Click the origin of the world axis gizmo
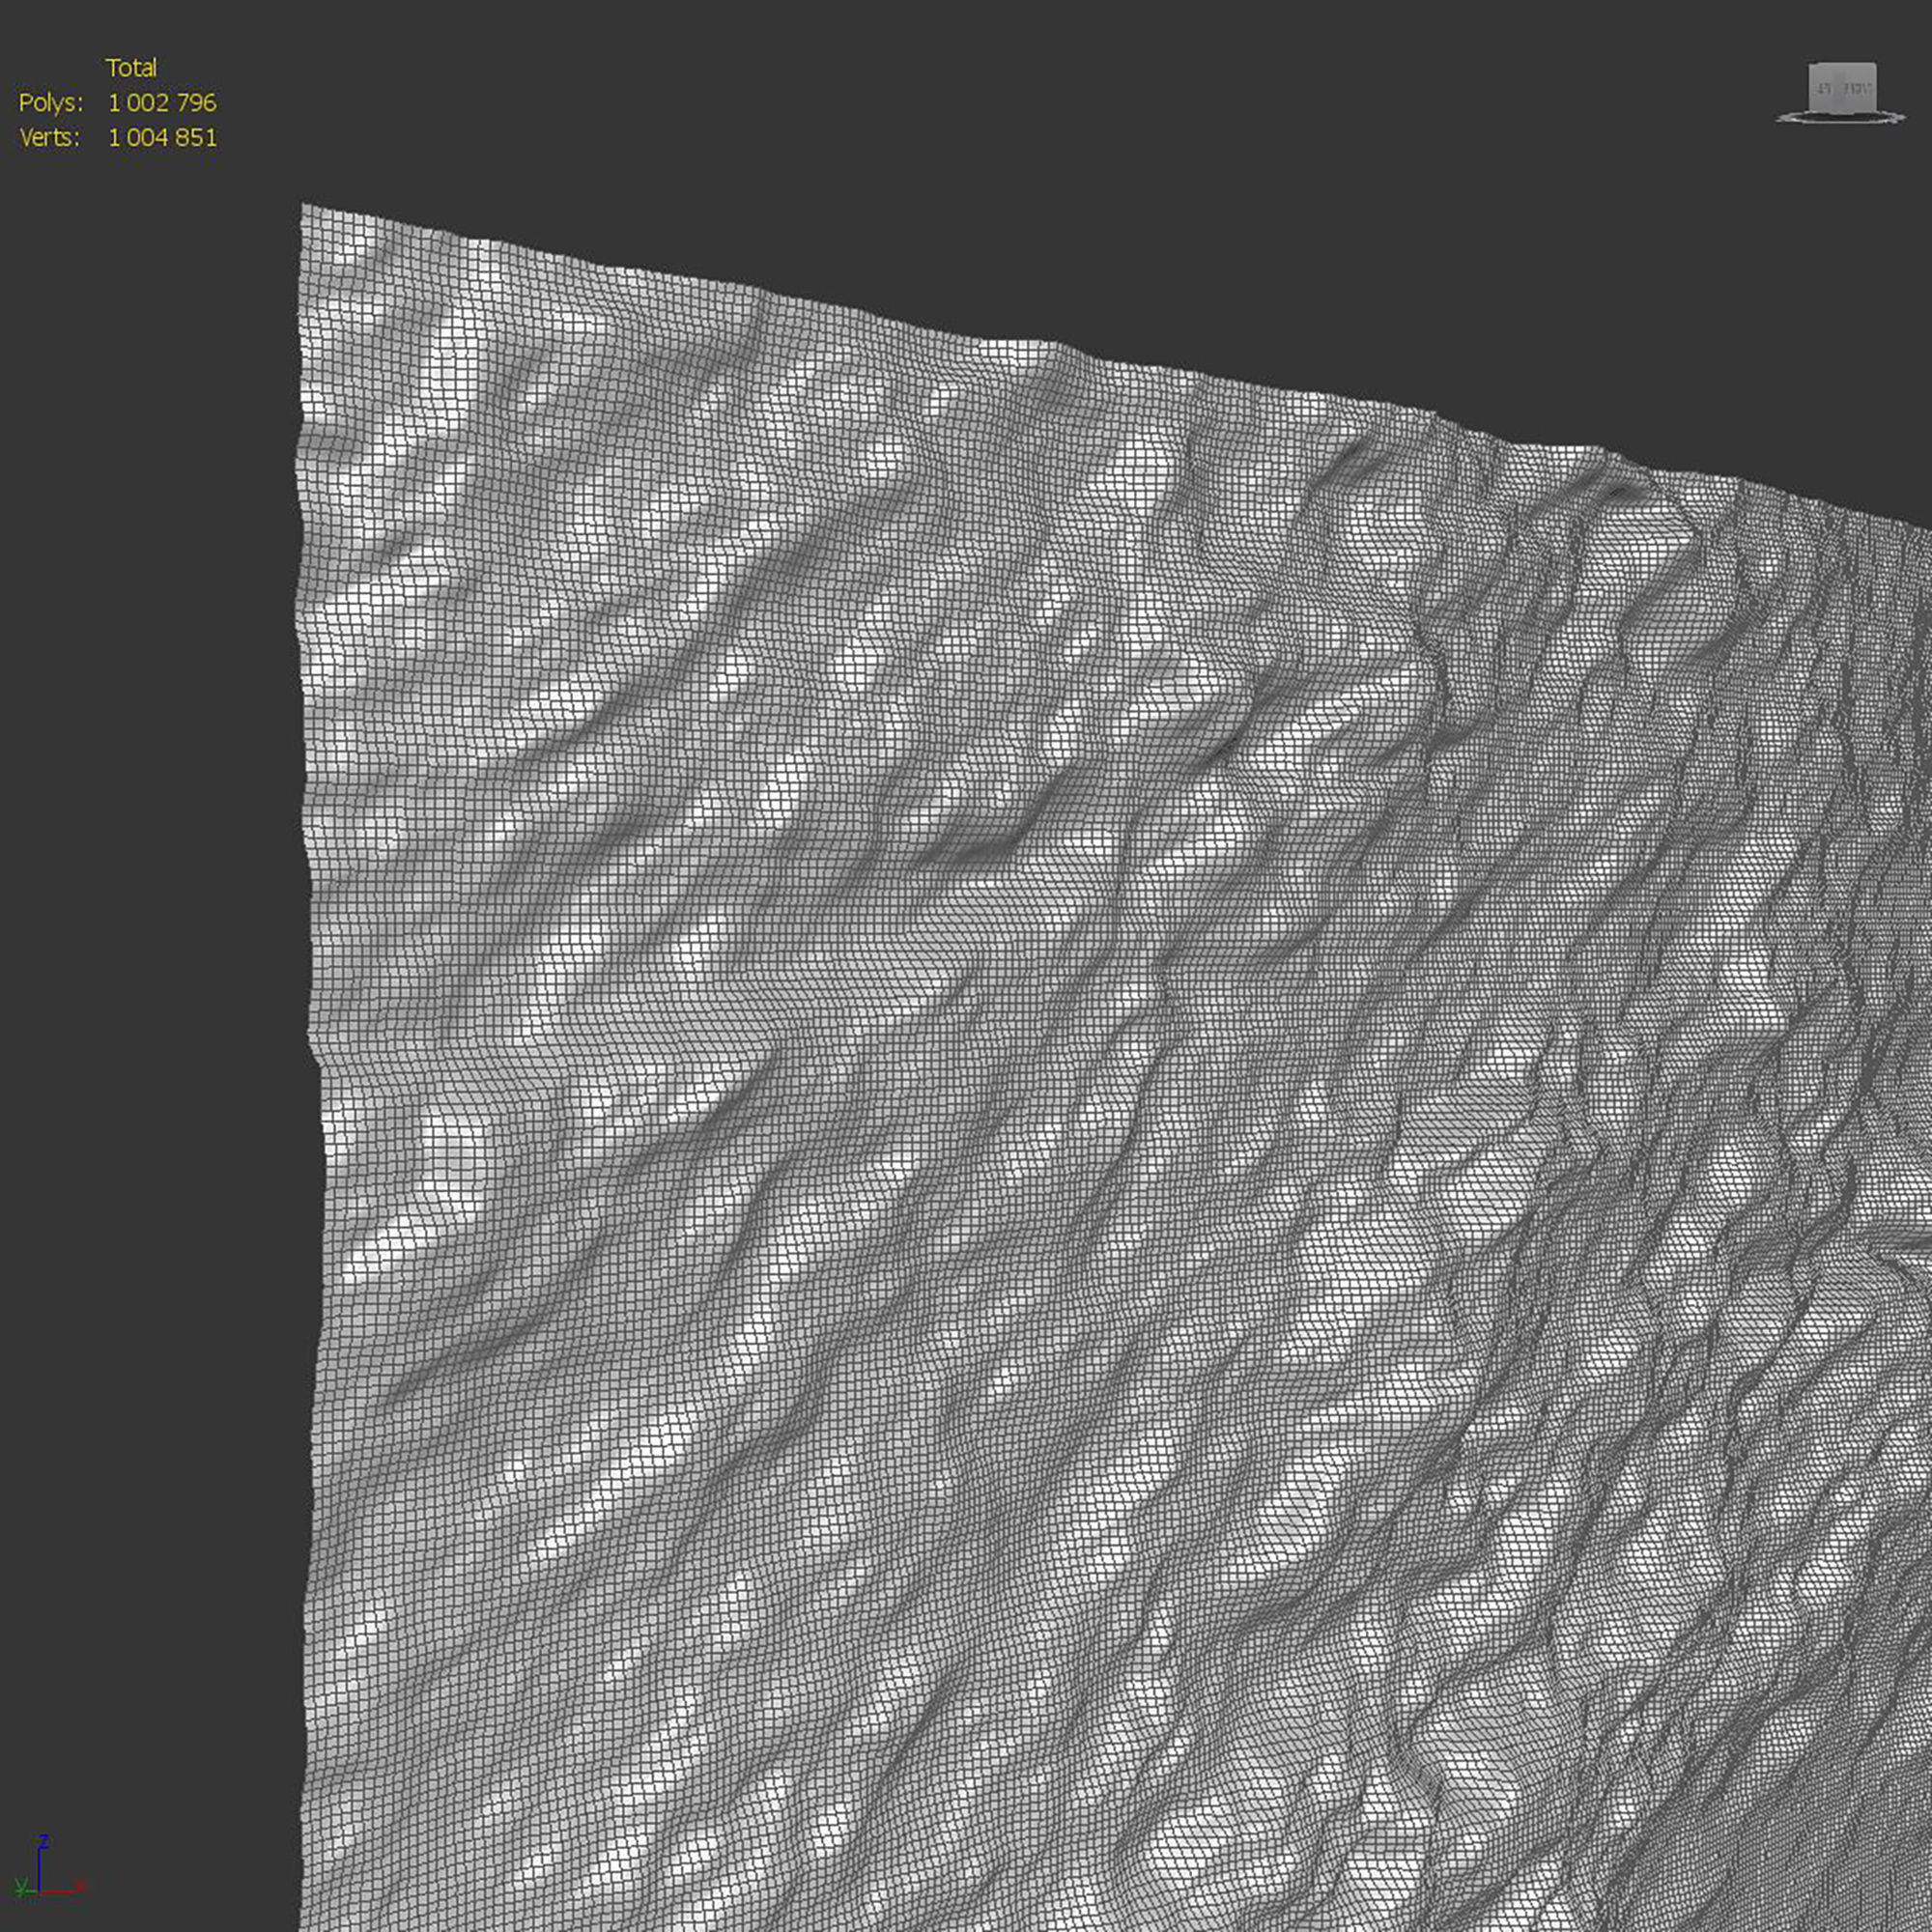 coord(40,1890)
